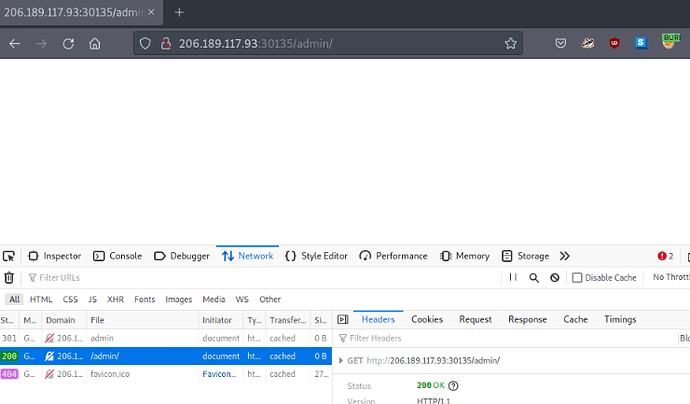Expand the GET request URL details
690x404 pixels.
(x=342, y=360)
